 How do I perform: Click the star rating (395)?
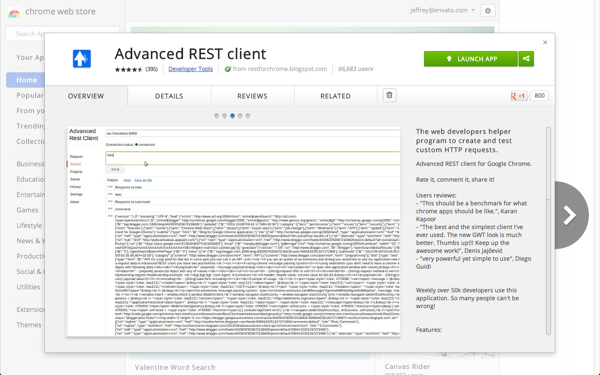[136, 69]
